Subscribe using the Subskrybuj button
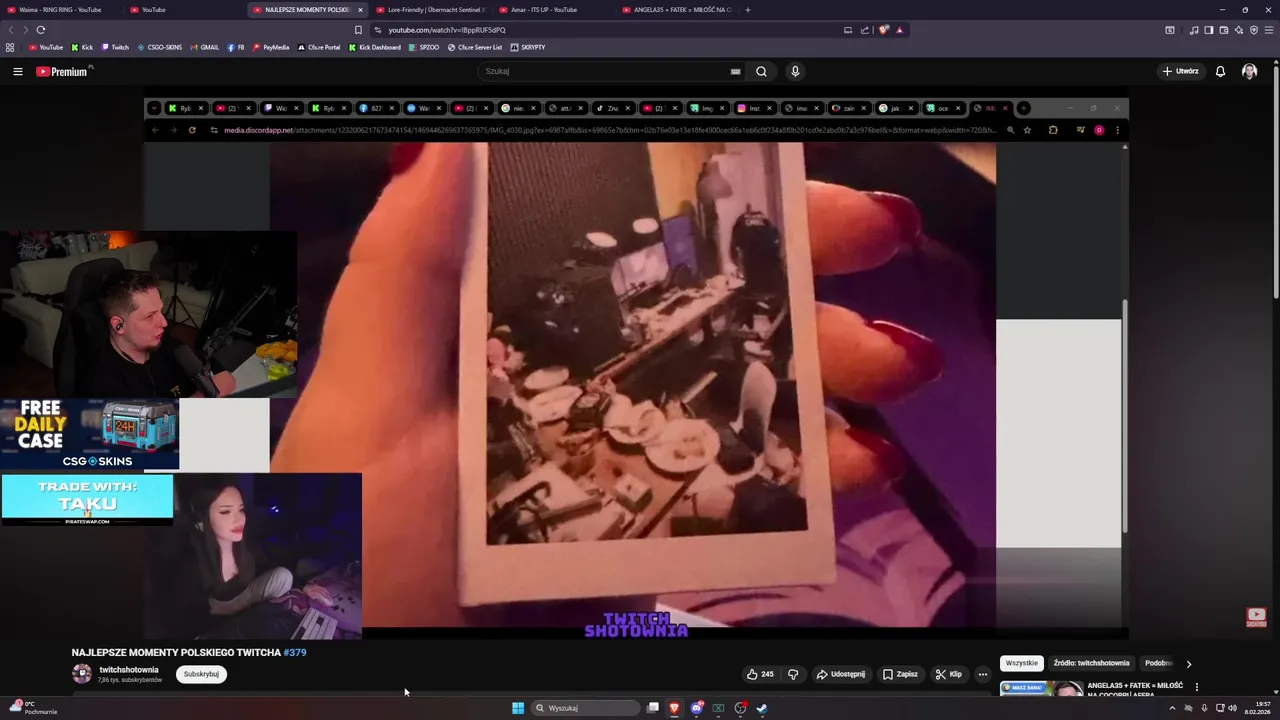The height and width of the screenshot is (720, 1280). click(201, 674)
